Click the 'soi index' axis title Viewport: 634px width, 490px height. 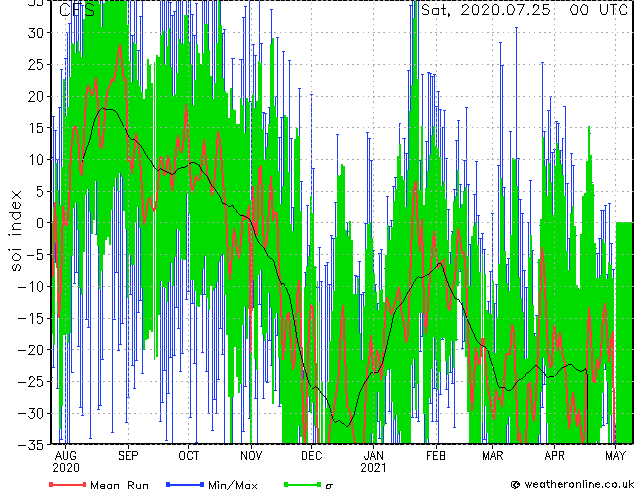point(15,231)
